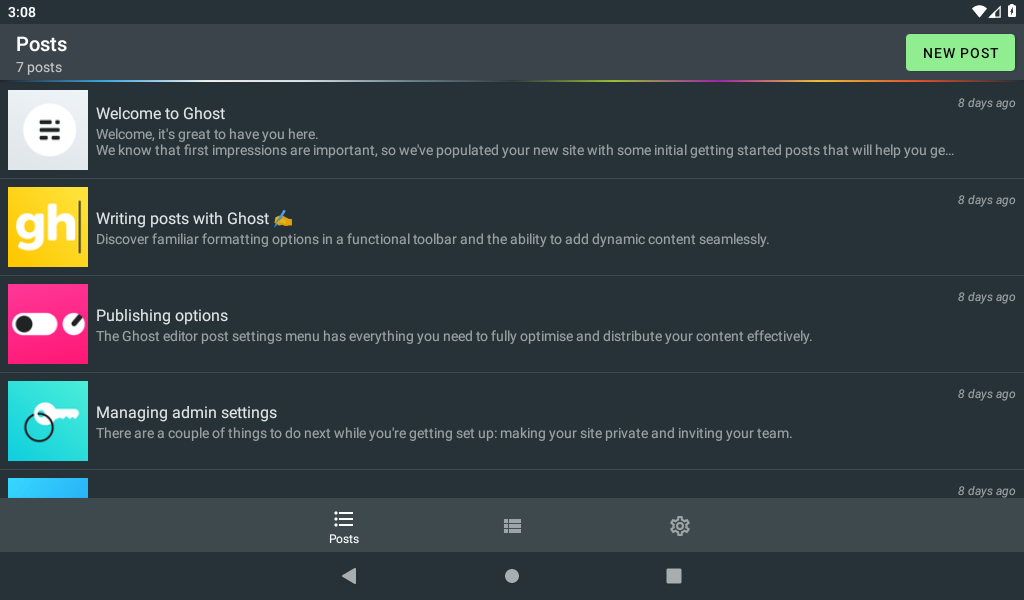Click the 'Posts' header title
The width and height of the screenshot is (1024, 600).
[x=42, y=45]
